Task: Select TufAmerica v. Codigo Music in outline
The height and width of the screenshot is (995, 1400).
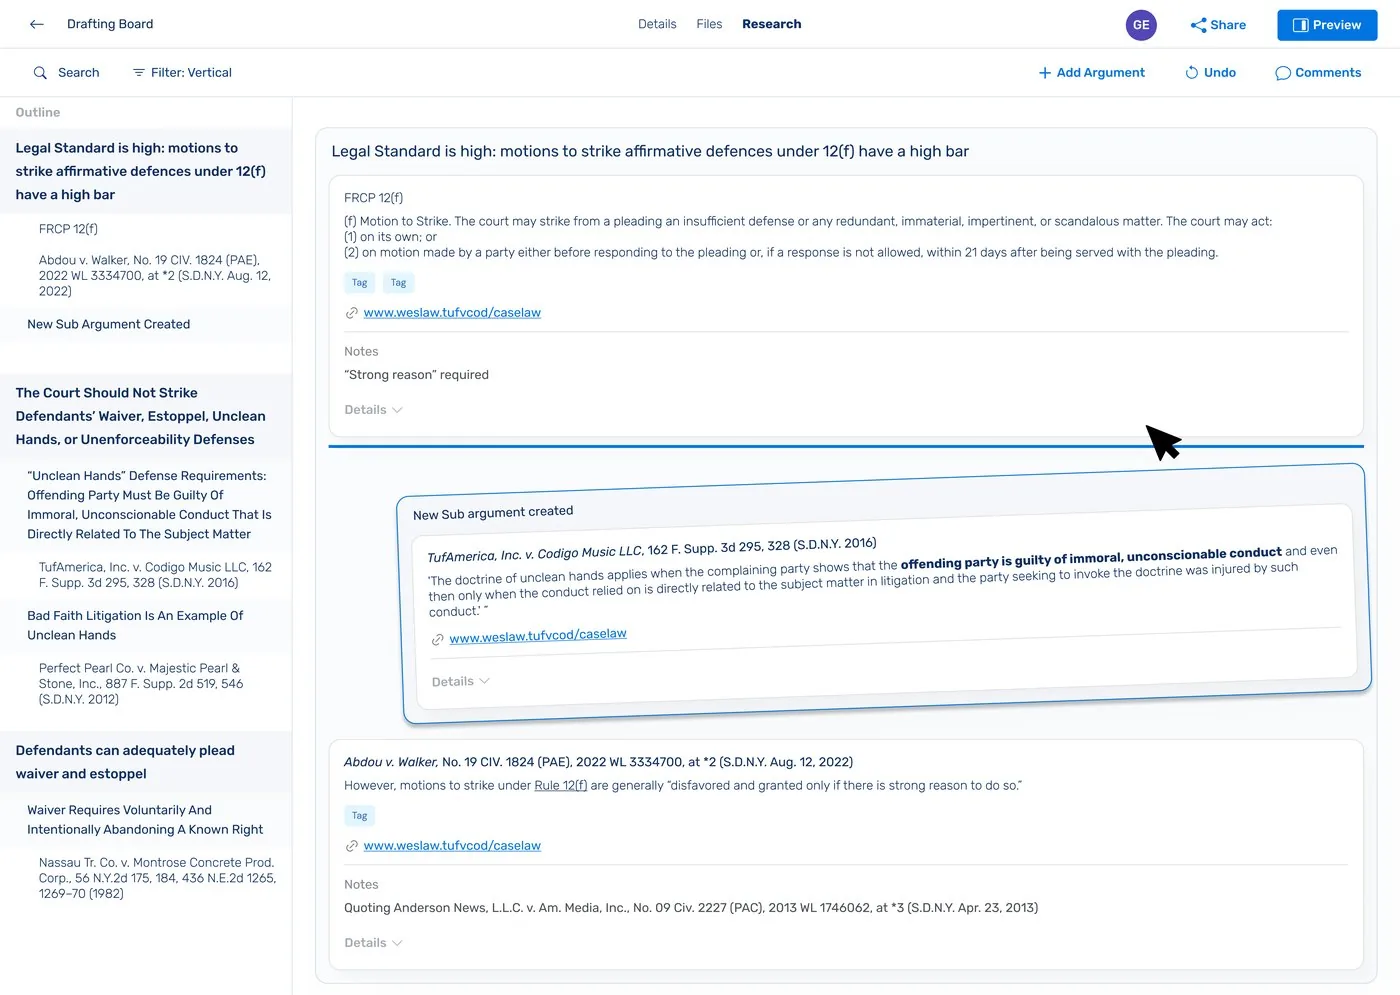Action: tap(155, 574)
